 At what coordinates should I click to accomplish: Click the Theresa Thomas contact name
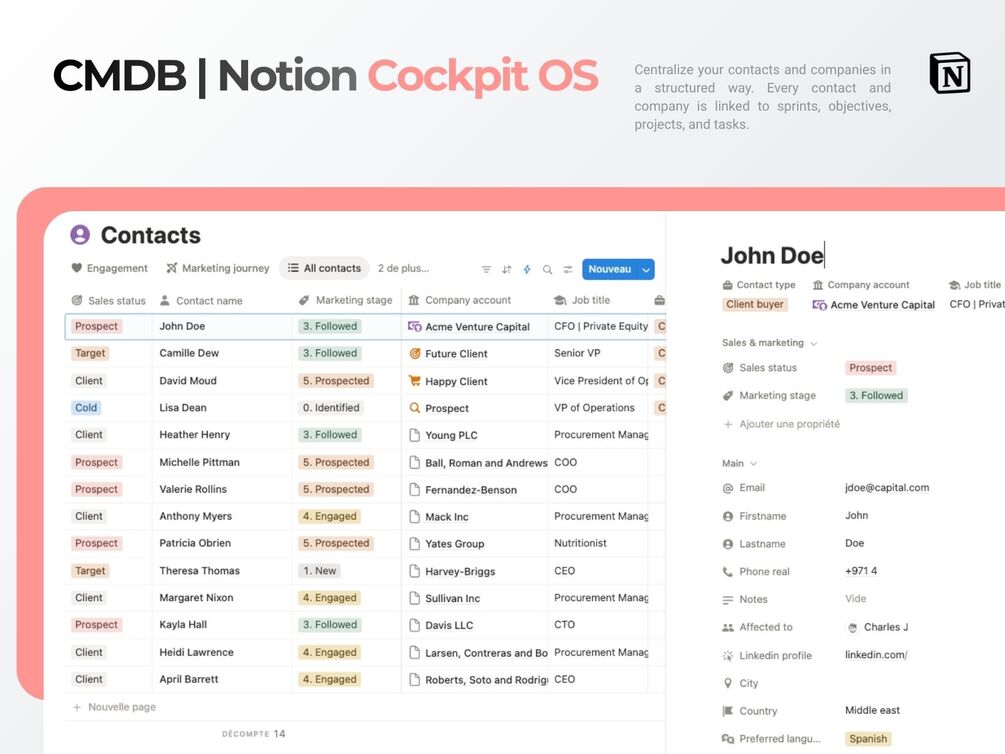coord(199,571)
